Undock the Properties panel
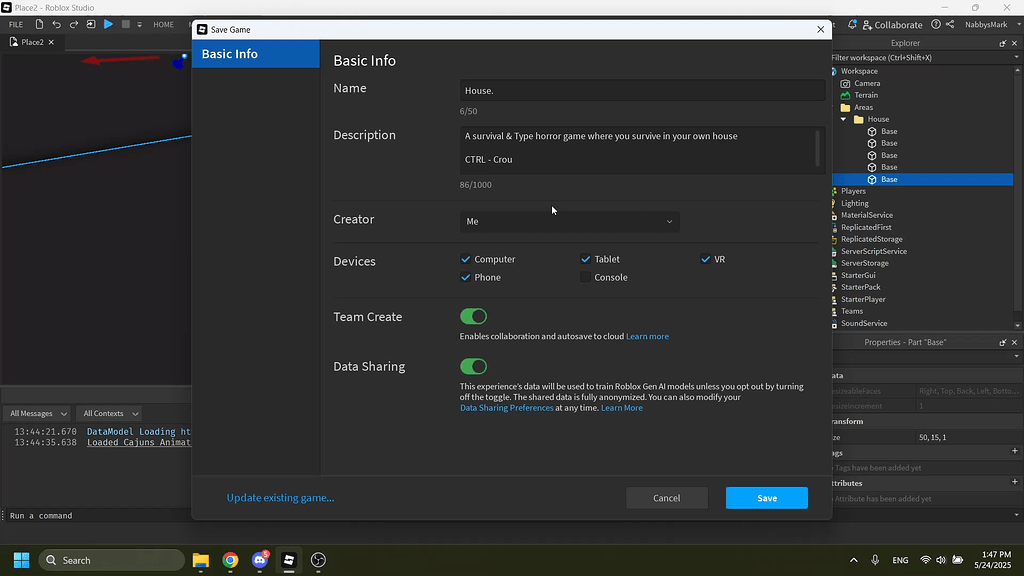The height and width of the screenshot is (576, 1024). click(x=1002, y=342)
